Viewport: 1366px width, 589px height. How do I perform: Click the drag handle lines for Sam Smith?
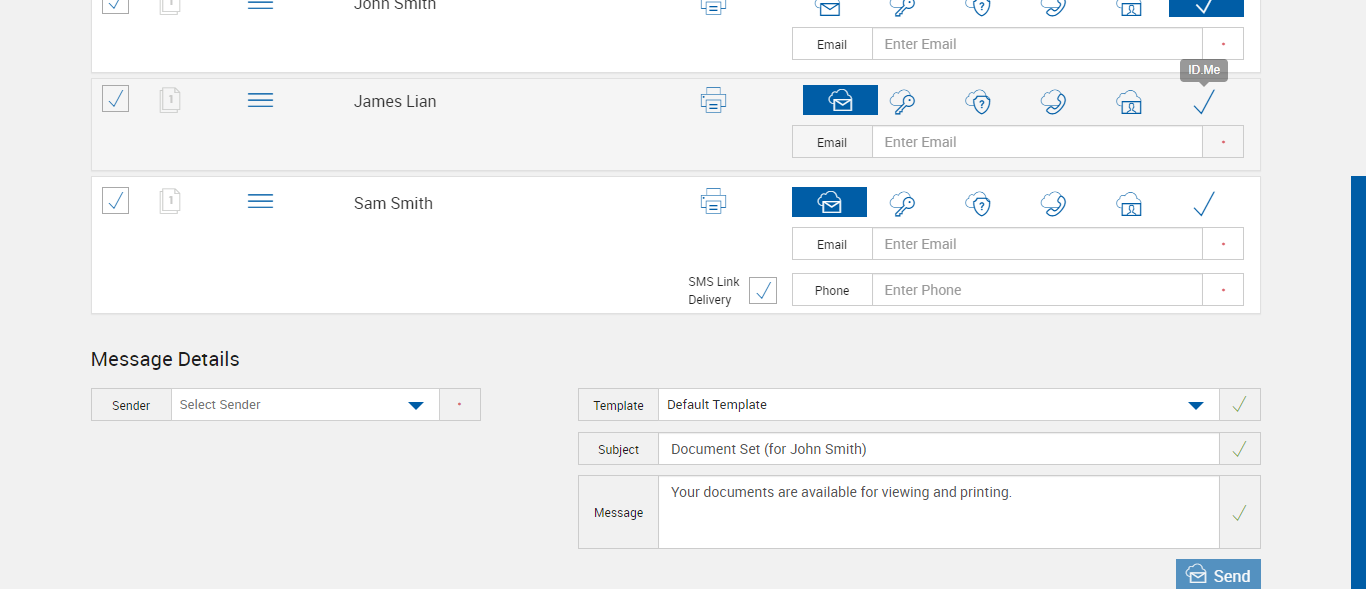(x=260, y=202)
